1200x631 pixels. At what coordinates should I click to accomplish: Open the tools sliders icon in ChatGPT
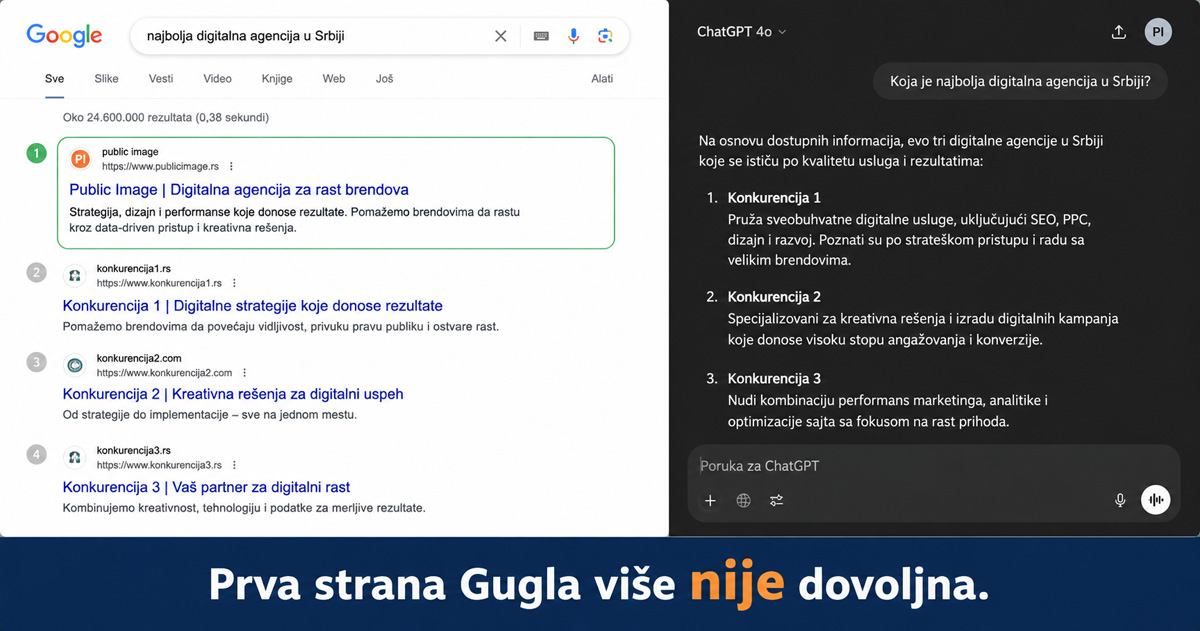(x=776, y=501)
